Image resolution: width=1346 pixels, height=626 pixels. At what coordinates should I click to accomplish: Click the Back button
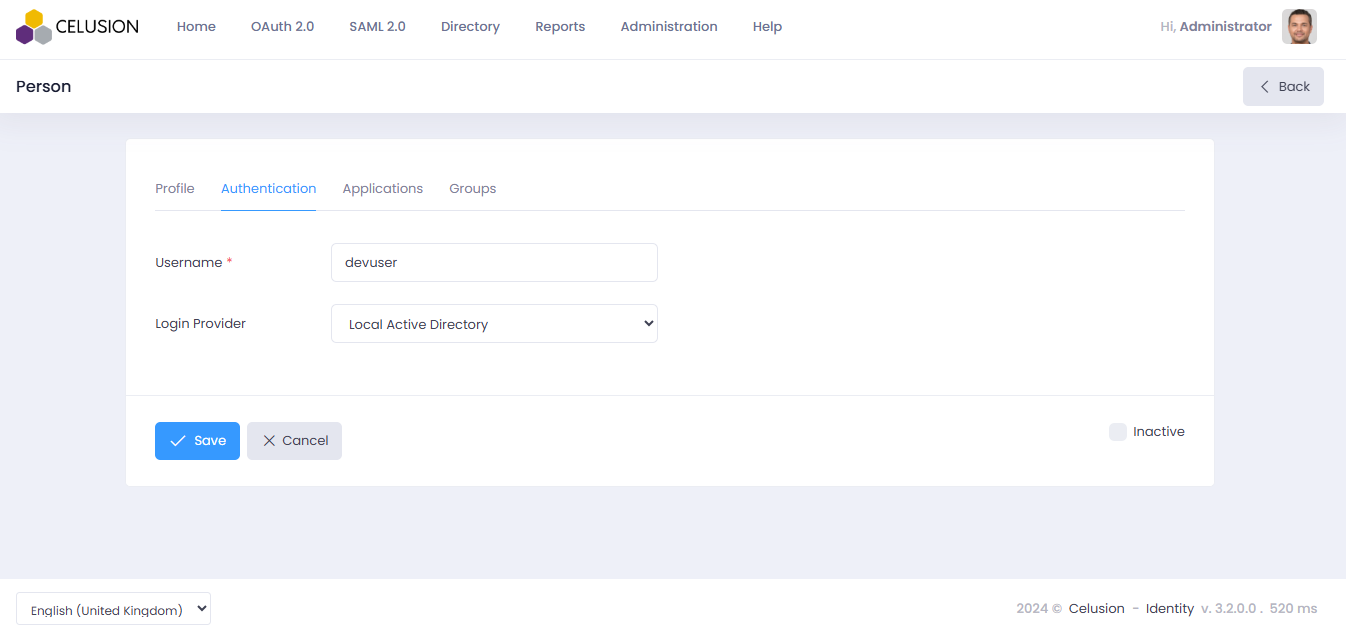click(x=1283, y=86)
